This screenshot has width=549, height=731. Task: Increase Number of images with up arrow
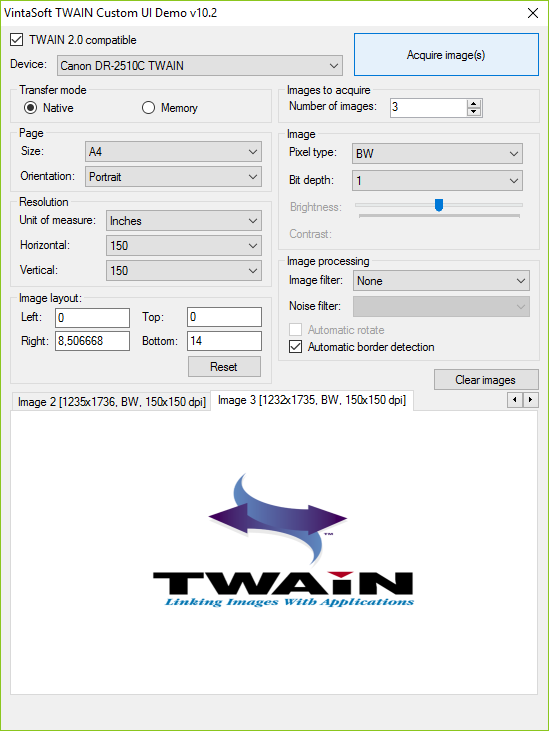click(x=474, y=103)
